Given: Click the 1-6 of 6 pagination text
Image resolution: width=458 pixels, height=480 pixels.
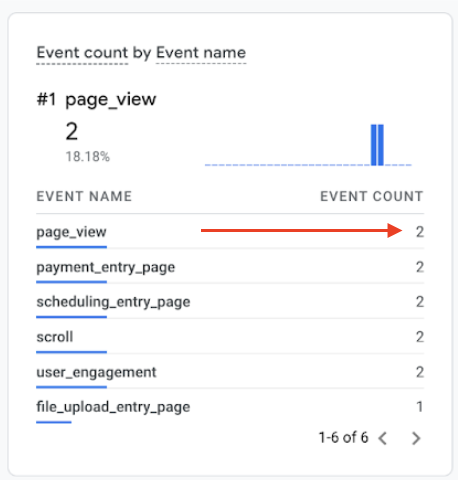Looking at the screenshot, I should click(x=343, y=438).
